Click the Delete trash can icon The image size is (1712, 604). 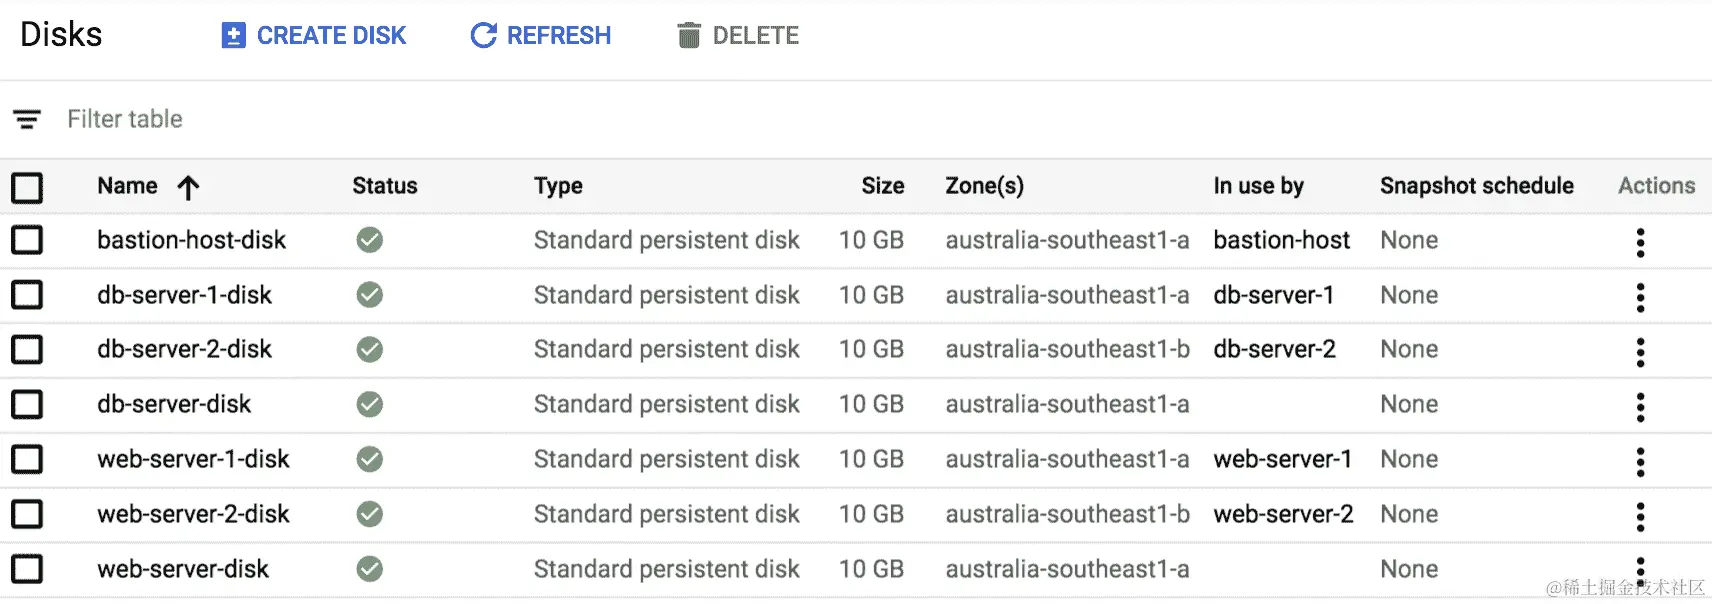coord(688,36)
